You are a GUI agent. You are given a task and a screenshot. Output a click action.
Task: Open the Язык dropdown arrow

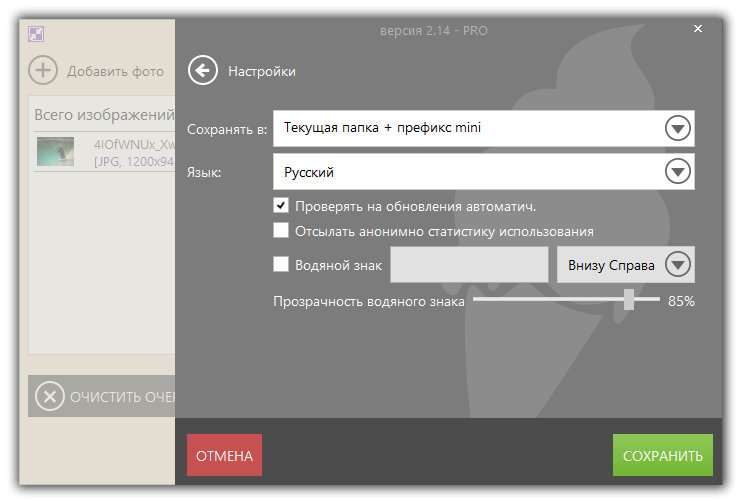point(678,171)
